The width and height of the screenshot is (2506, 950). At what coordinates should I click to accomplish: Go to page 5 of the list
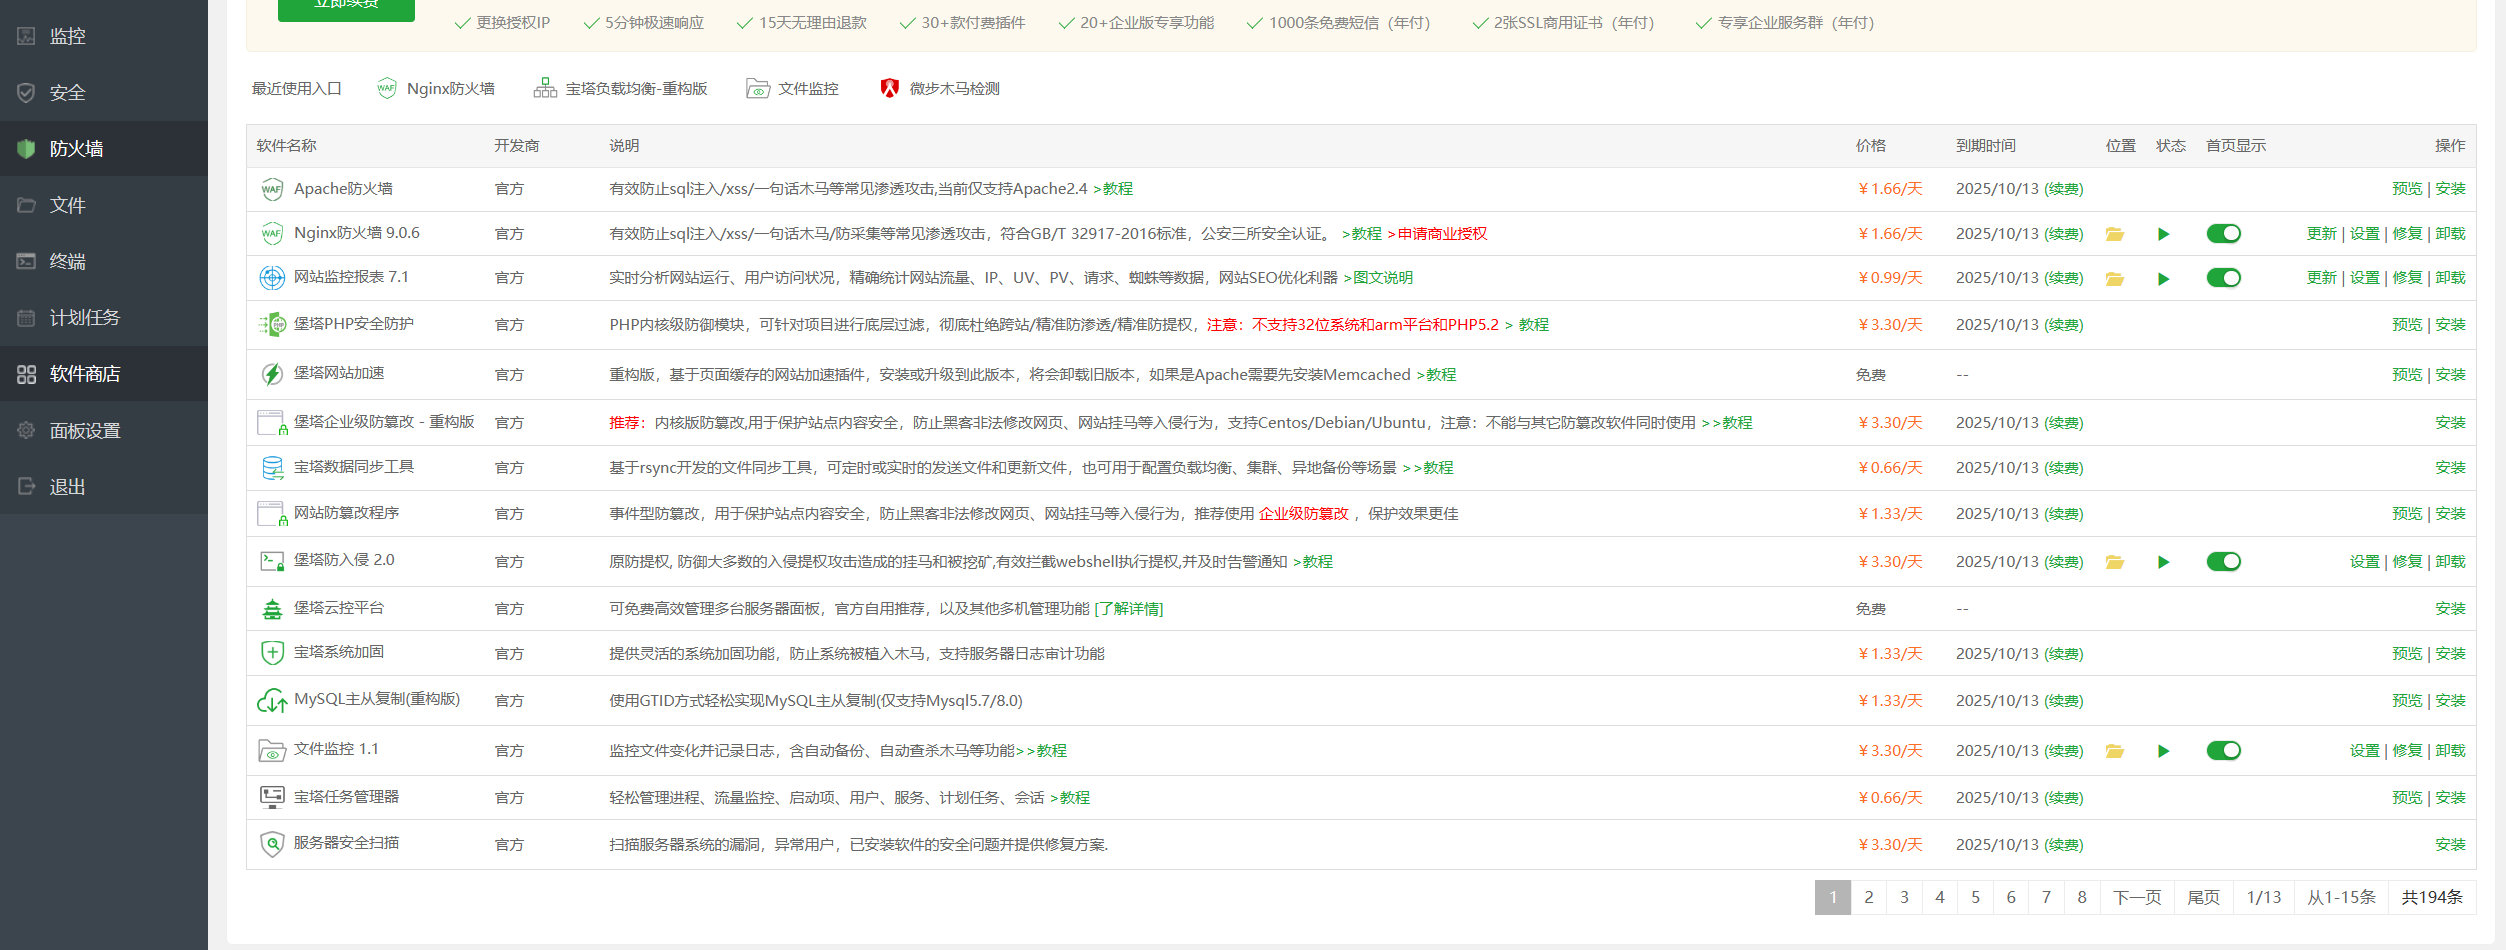click(x=1976, y=898)
